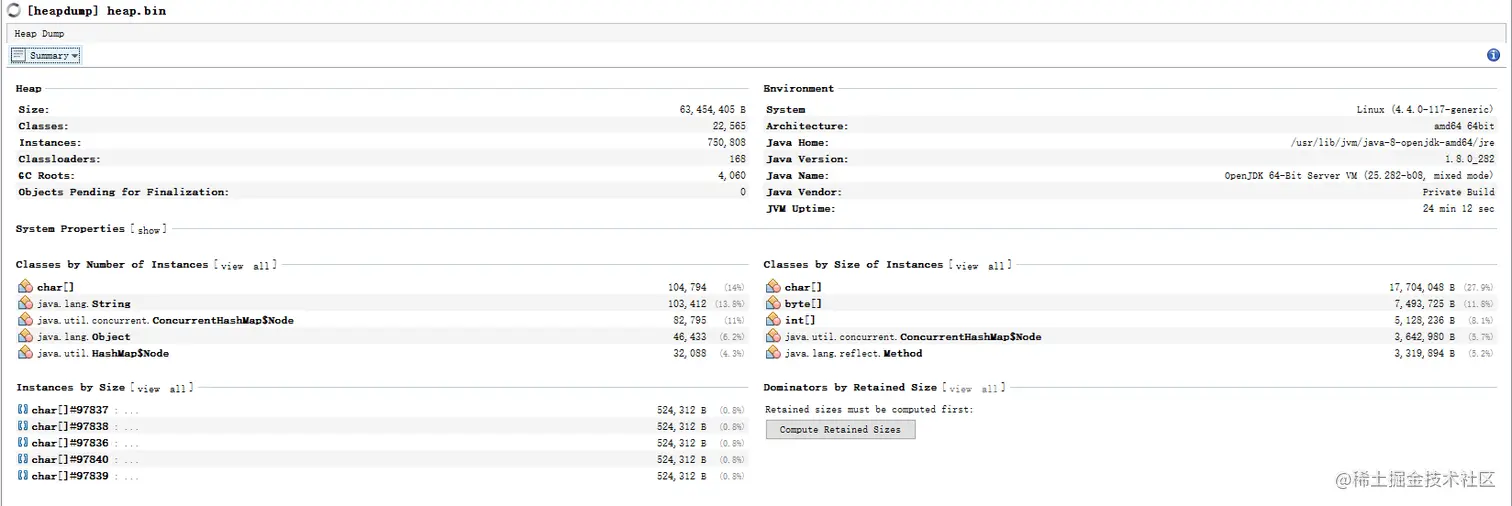Open instance char[]#97838 link
Viewport: 1512px width, 506px height.
pyautogui.click(x=70, y=427)
